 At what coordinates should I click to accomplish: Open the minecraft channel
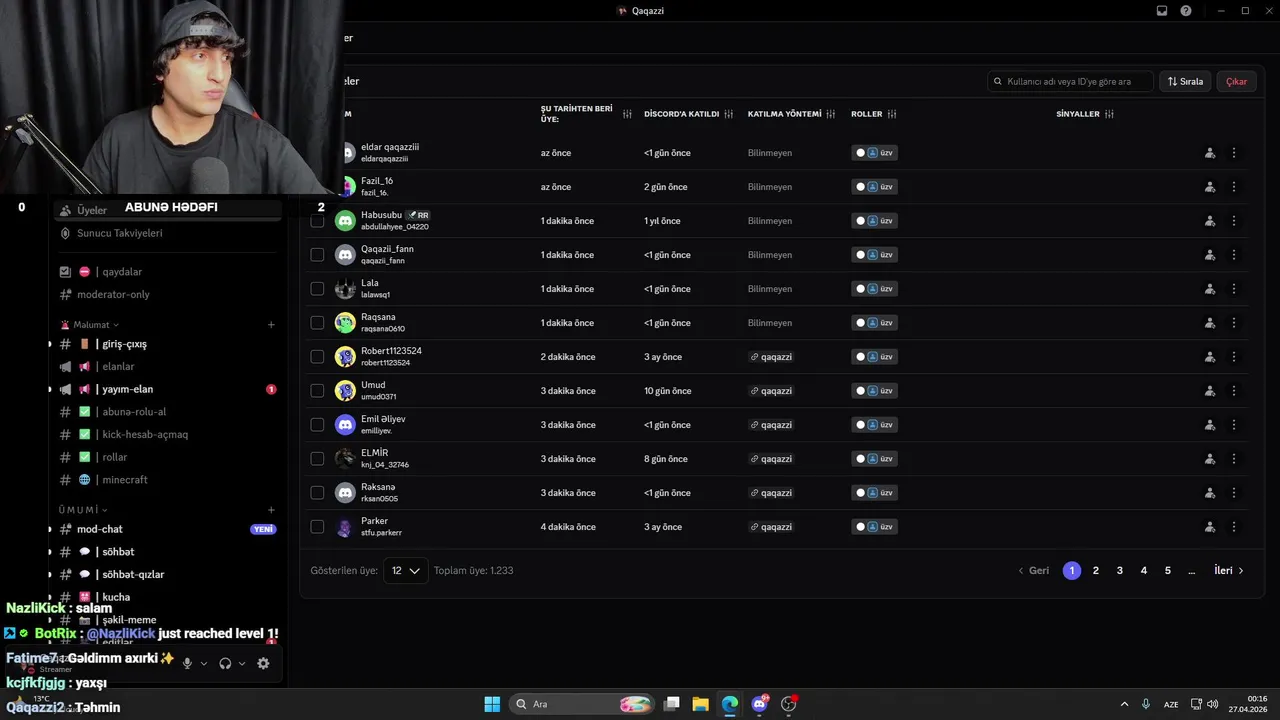point(167,480)
